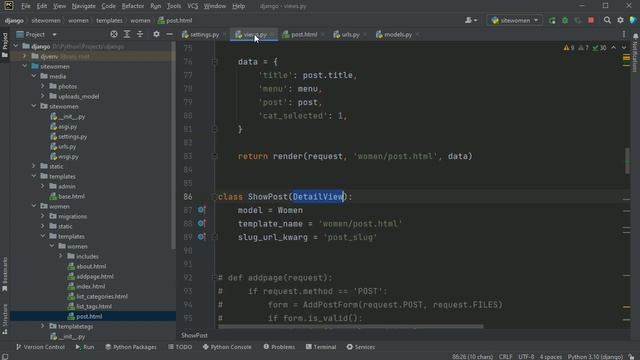Stop the running process with red square

[x=591, y=20]
